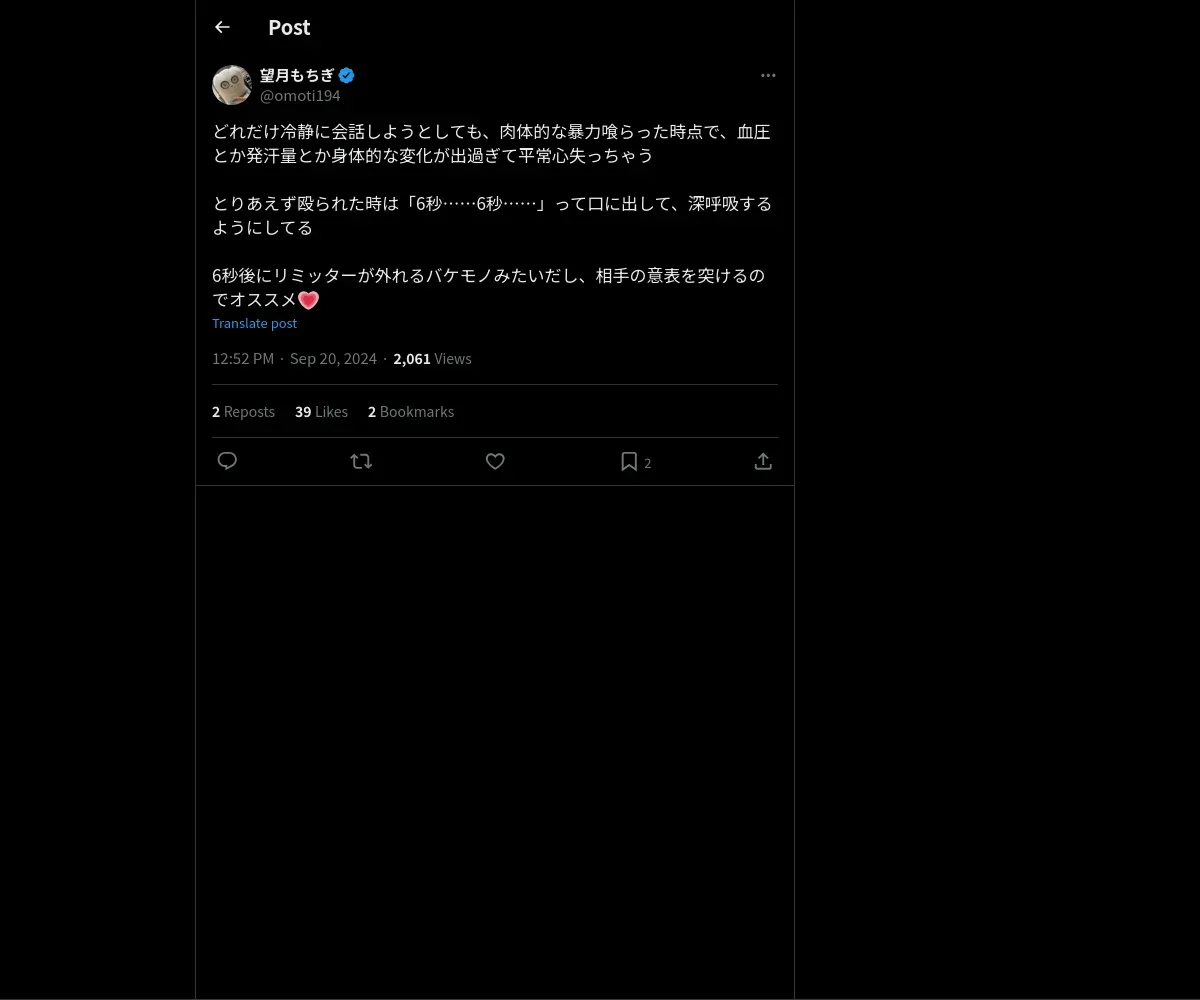Click the pink heart emoji in the post
This screenshot has height=1000, width=1200.
point(308,300)
